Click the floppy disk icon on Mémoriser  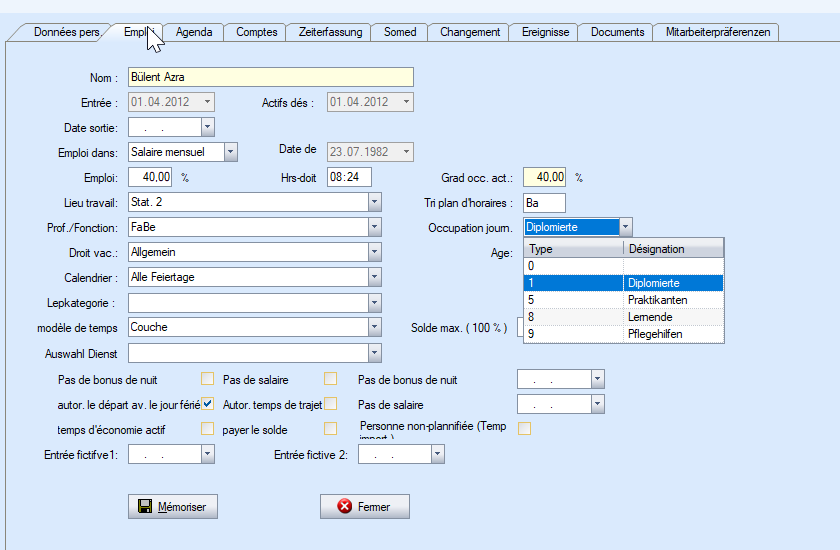click(144, 507)
